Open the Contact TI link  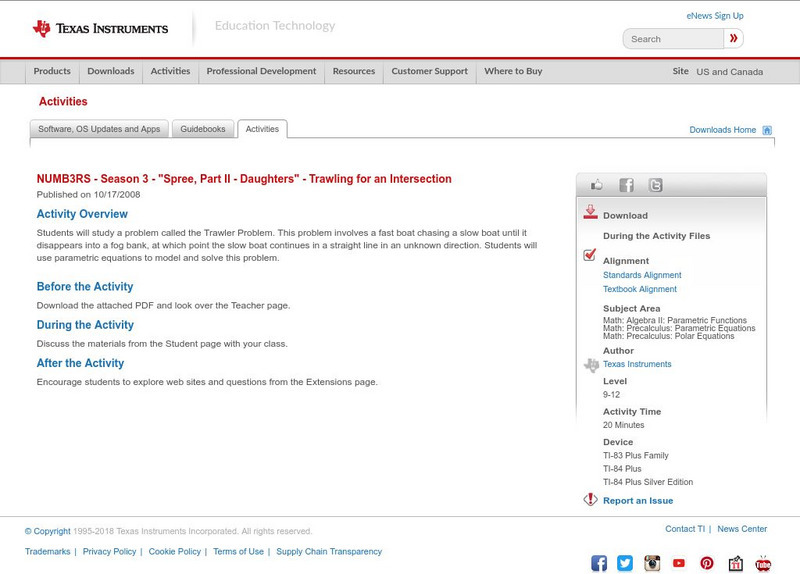tap(685, 529)
